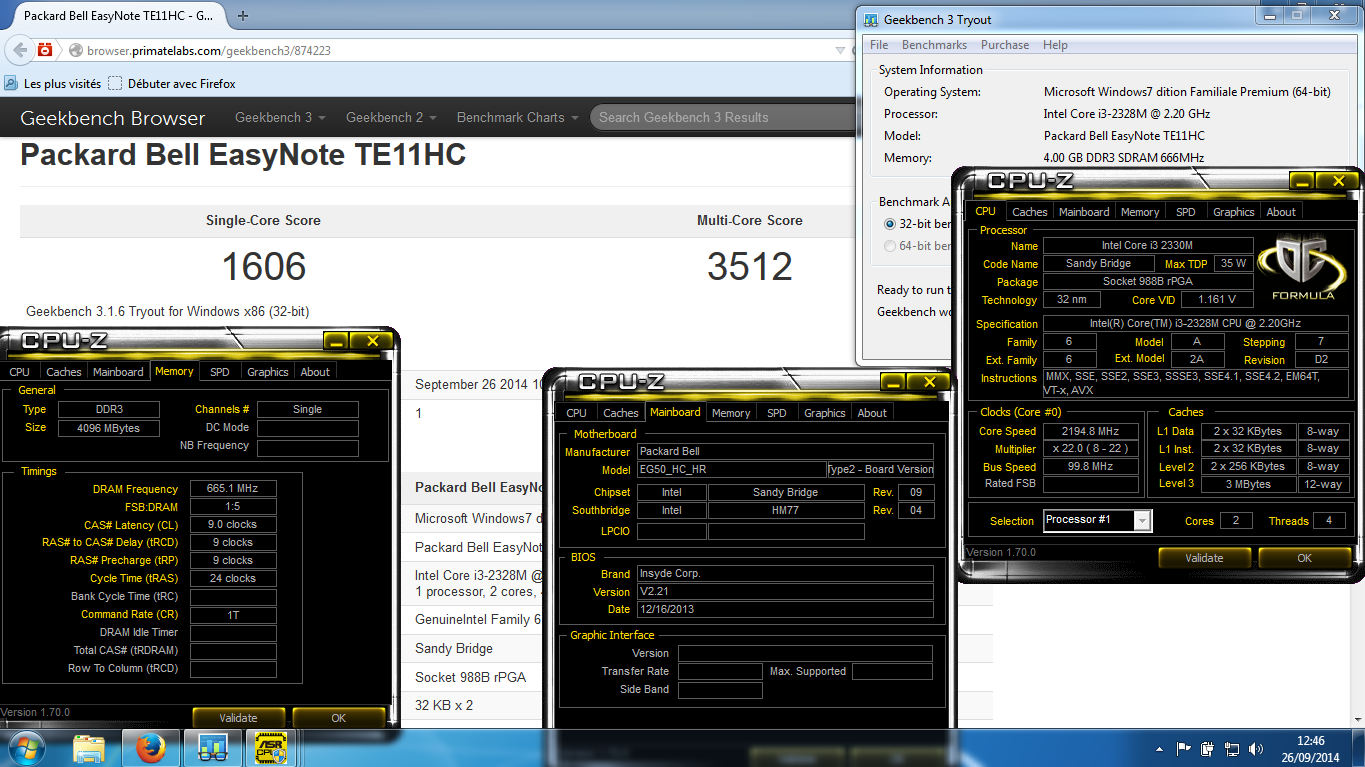Click the Firefox address bar
This screenshot has height=767, width=1365.
coord(450,50)
